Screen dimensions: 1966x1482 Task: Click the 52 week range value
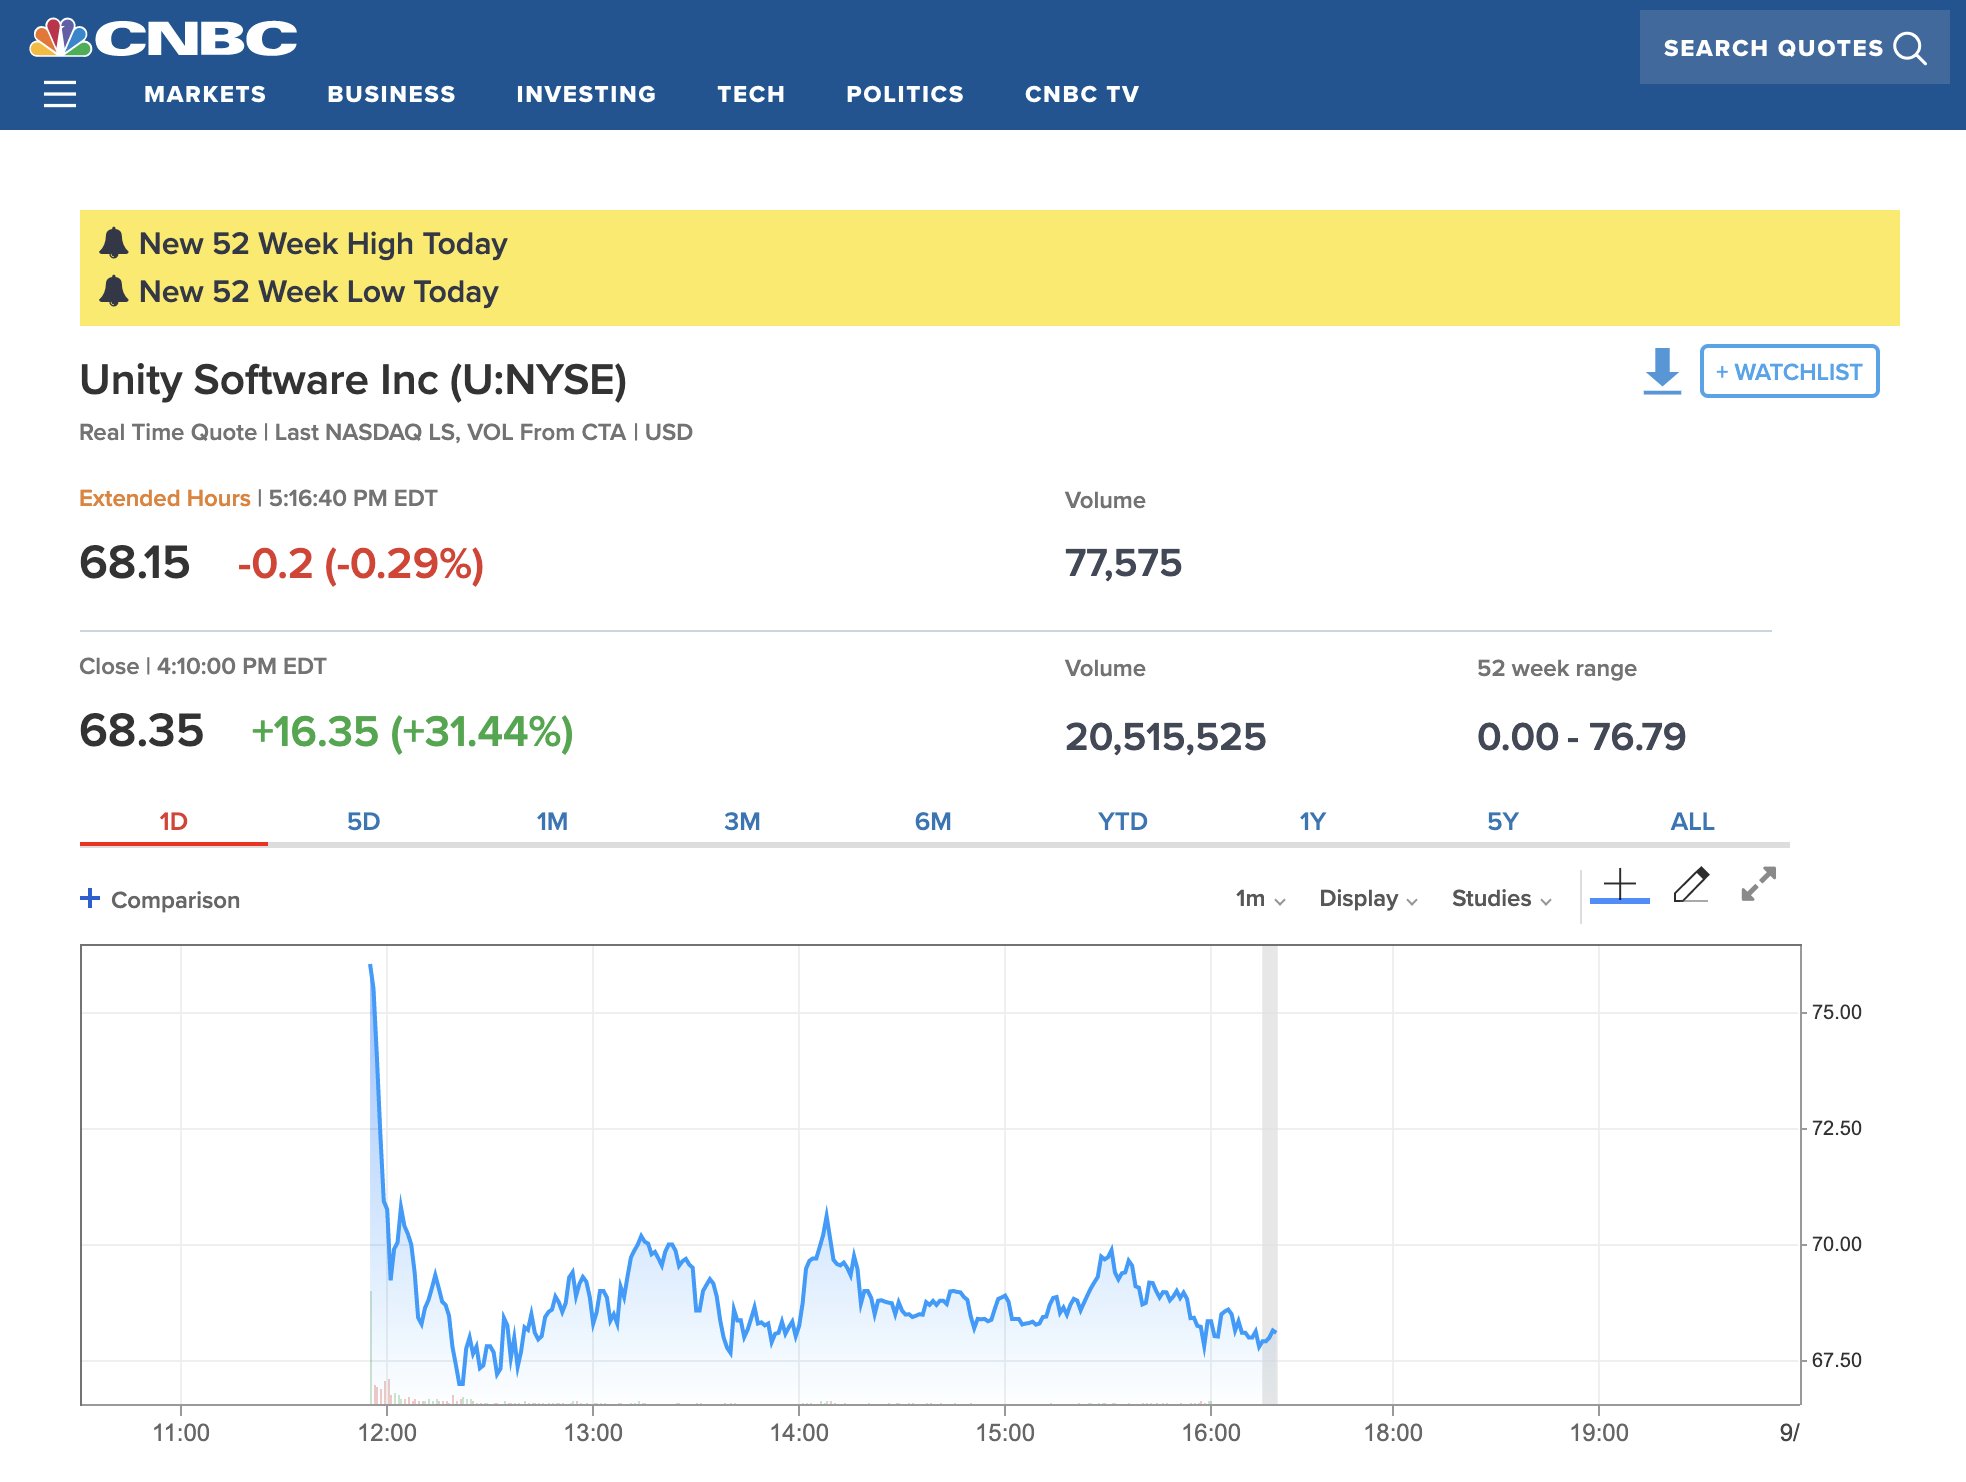1581,737
